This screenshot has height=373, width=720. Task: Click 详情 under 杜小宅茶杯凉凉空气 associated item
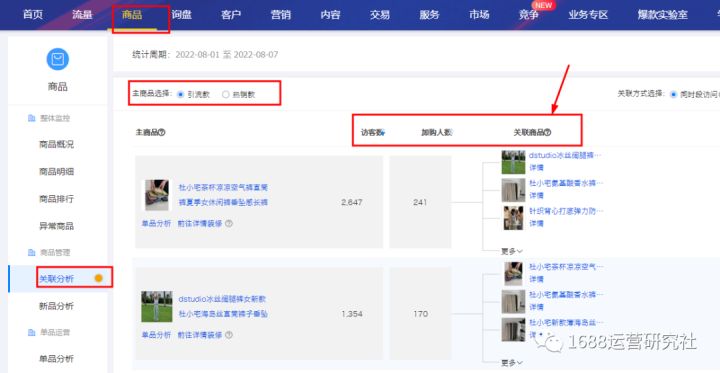[x=536, y=279]
